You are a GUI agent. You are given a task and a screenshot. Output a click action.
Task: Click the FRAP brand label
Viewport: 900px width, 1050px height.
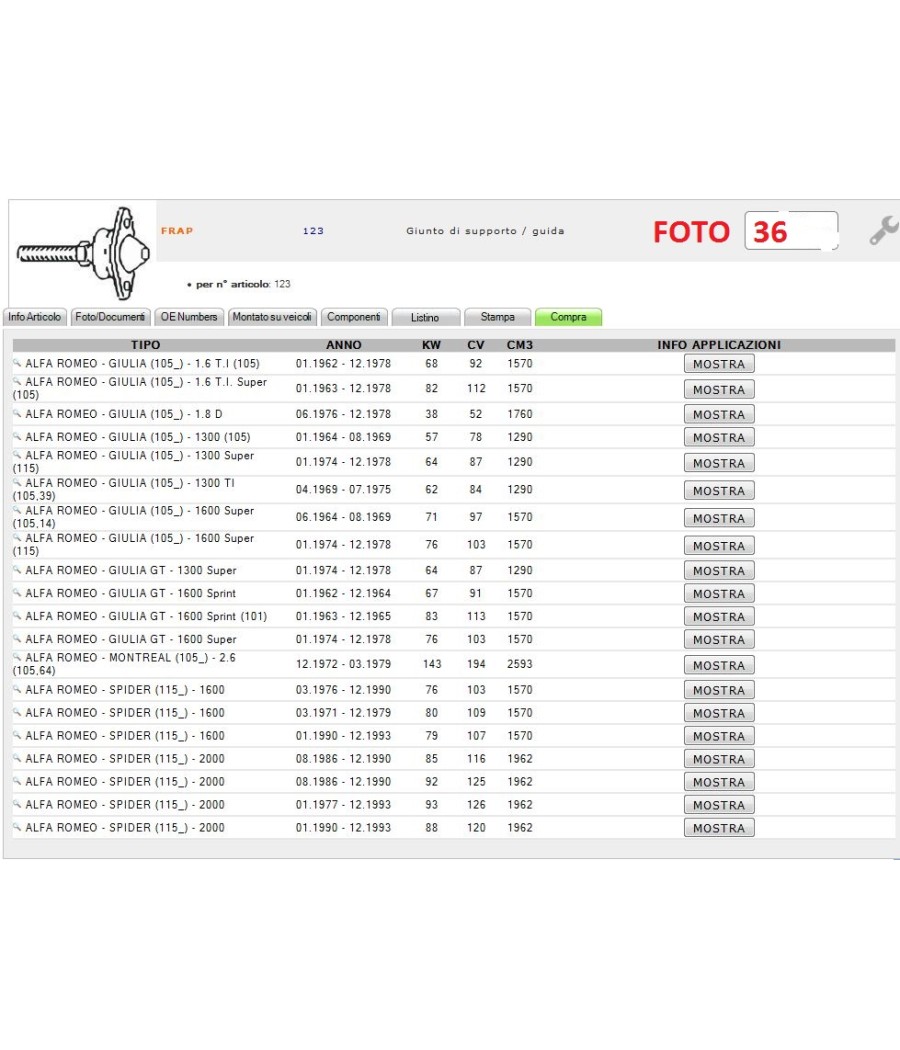(x=177, y=230)
